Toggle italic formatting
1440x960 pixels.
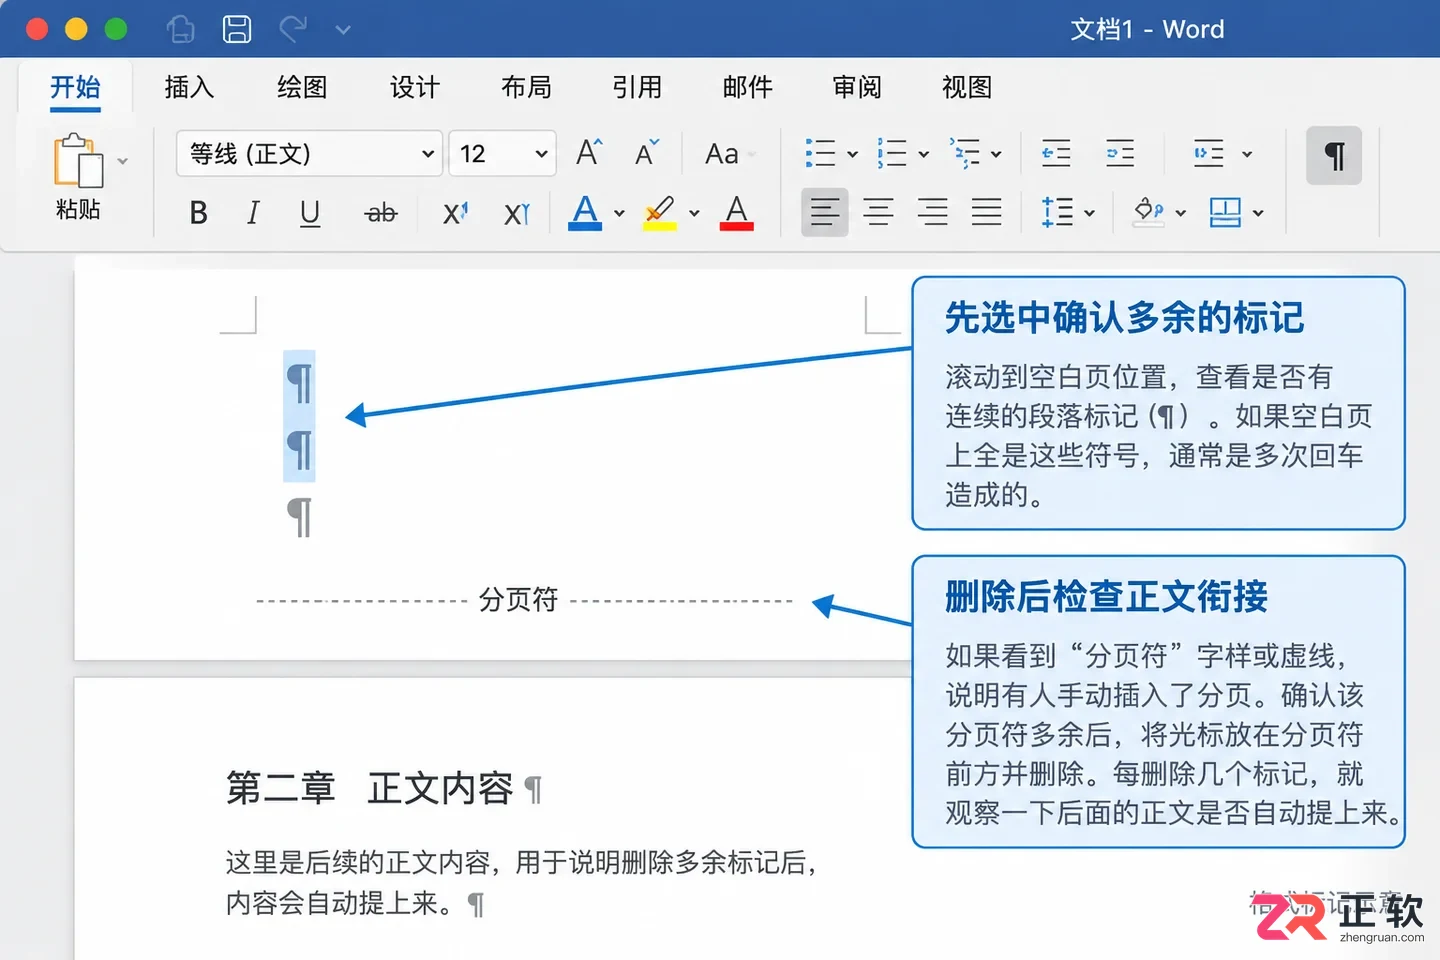[253, 213]
